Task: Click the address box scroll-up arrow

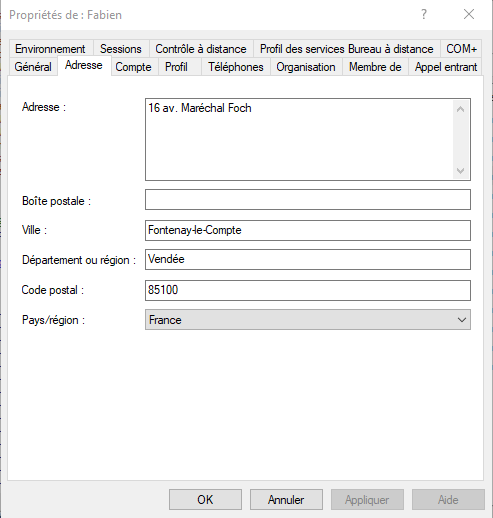Action: 461,109
